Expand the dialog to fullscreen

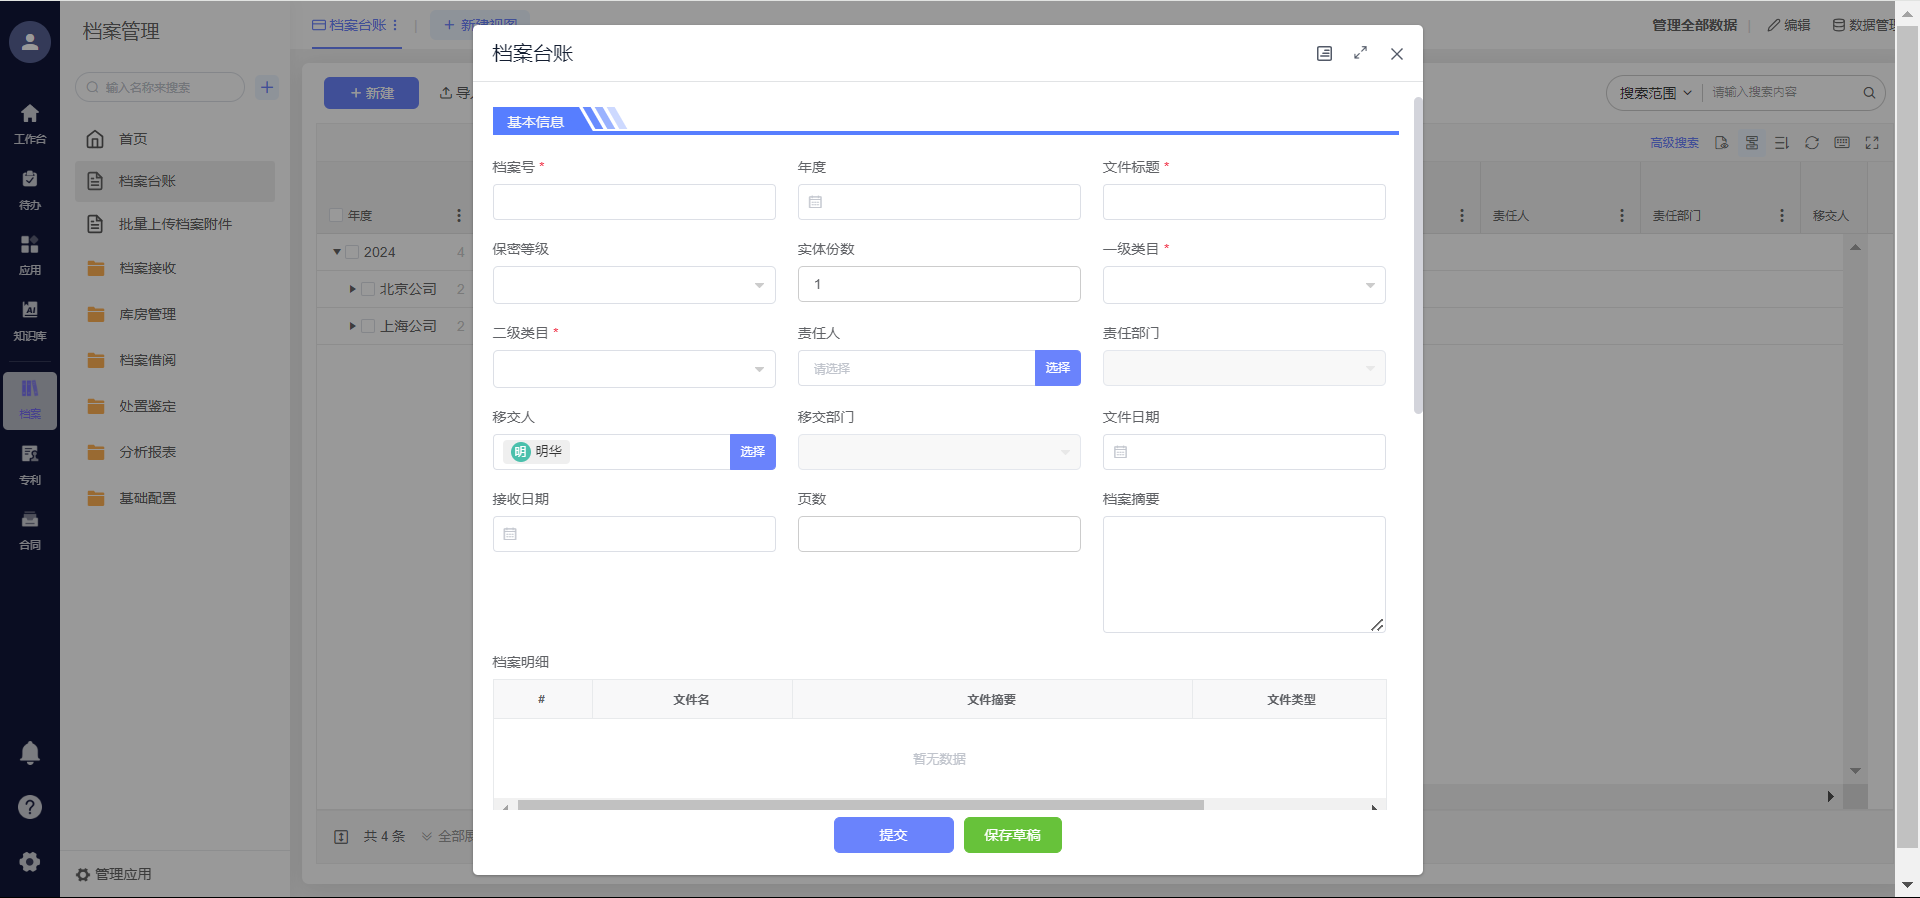[1360, 53]
